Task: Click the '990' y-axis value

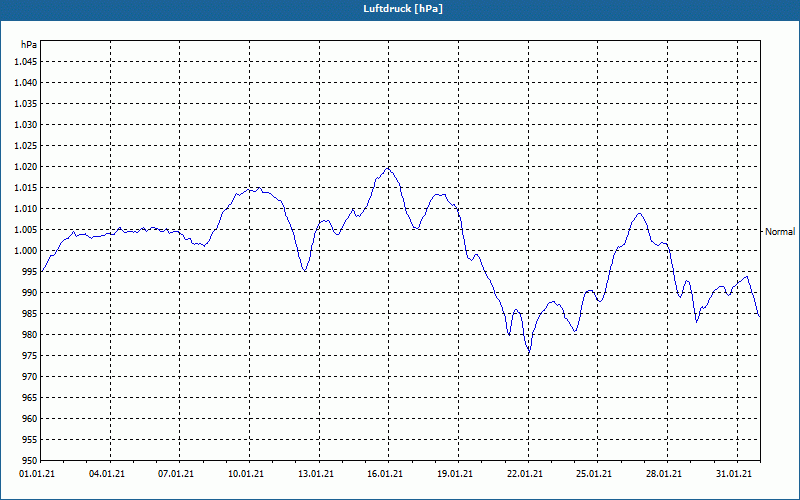Action: 30,293
